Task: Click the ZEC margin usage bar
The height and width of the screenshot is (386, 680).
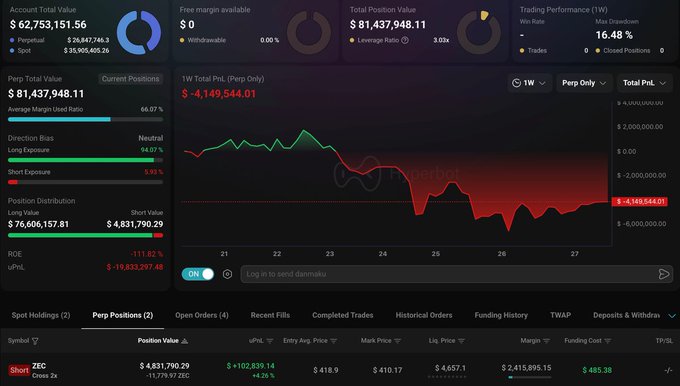Action: [530, 377]
